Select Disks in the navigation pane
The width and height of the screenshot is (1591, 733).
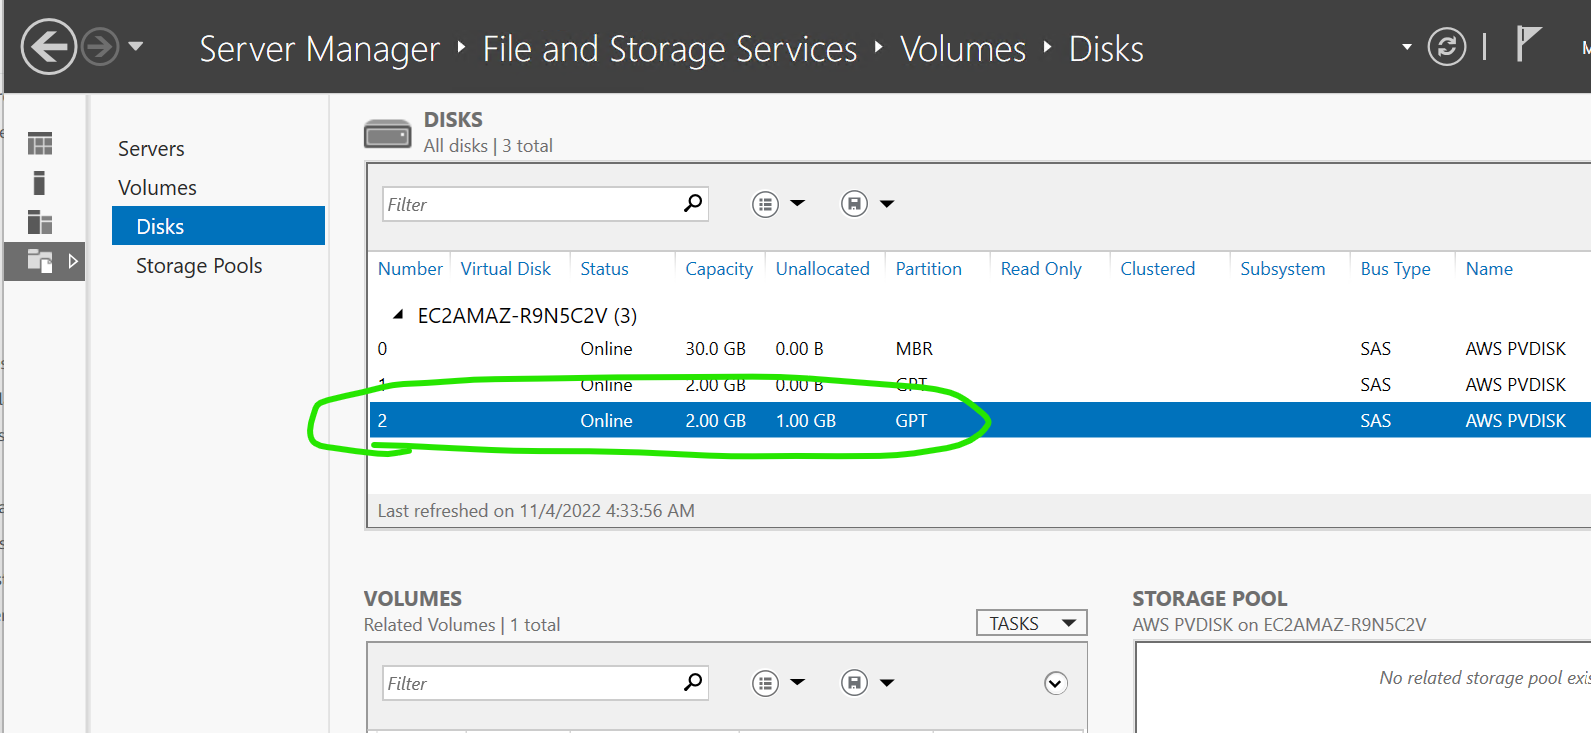(218, 226)
